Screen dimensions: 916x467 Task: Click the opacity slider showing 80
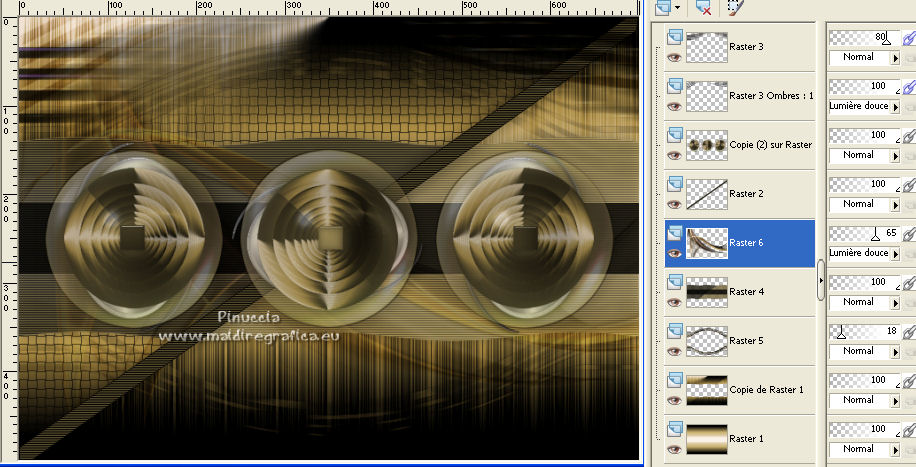pyautogui.click(x=865, y=39)
